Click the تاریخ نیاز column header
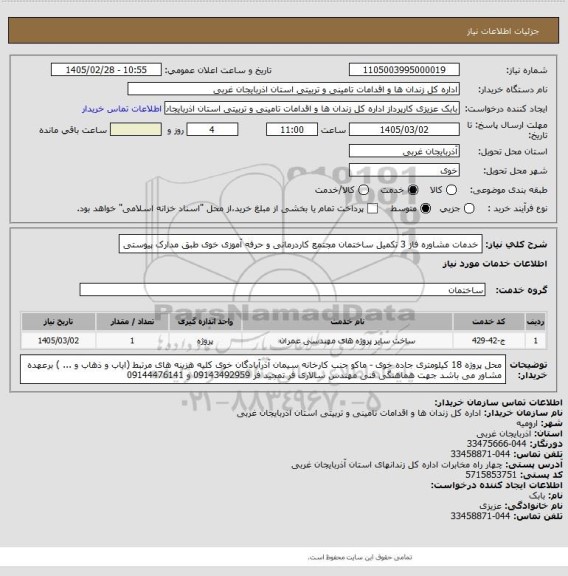The image size is (568, 576). [58, 322]
